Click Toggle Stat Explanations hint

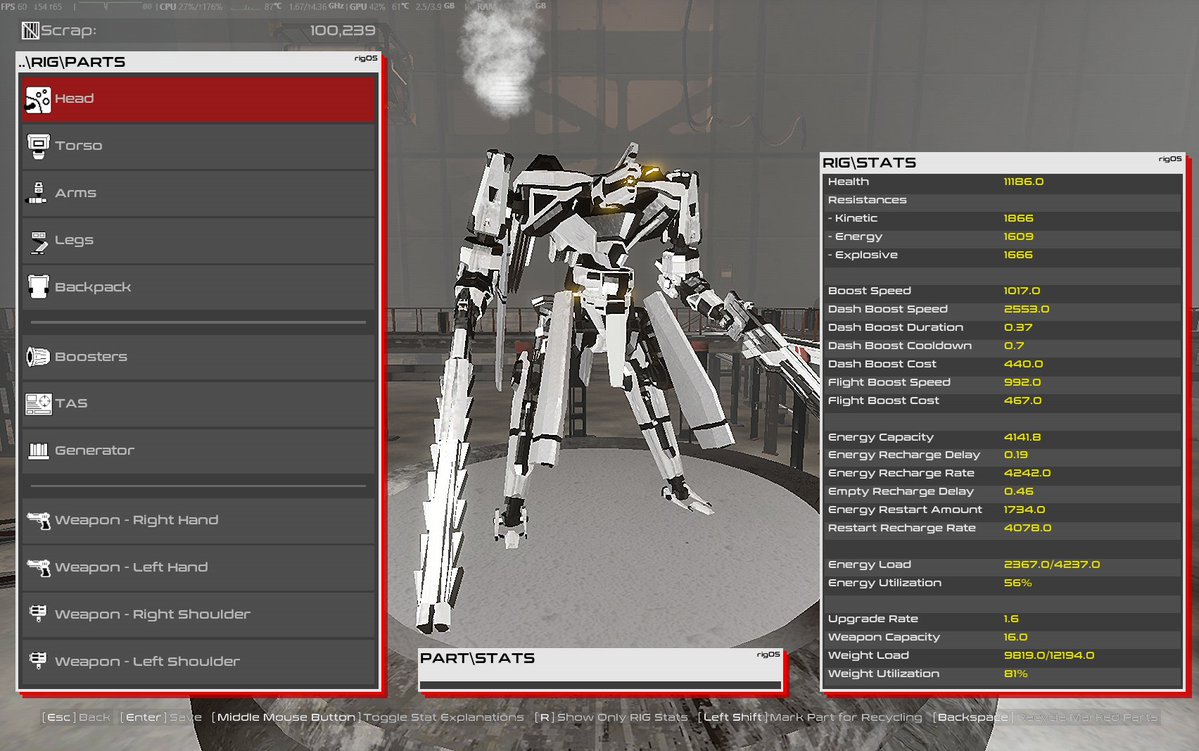point(368,717)
